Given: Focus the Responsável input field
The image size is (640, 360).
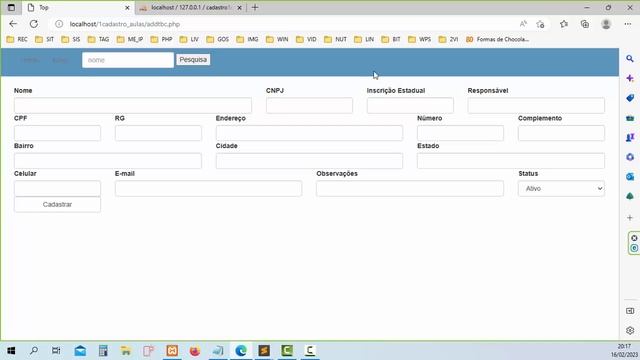Looking at the screenshot, I should (536, 105).
